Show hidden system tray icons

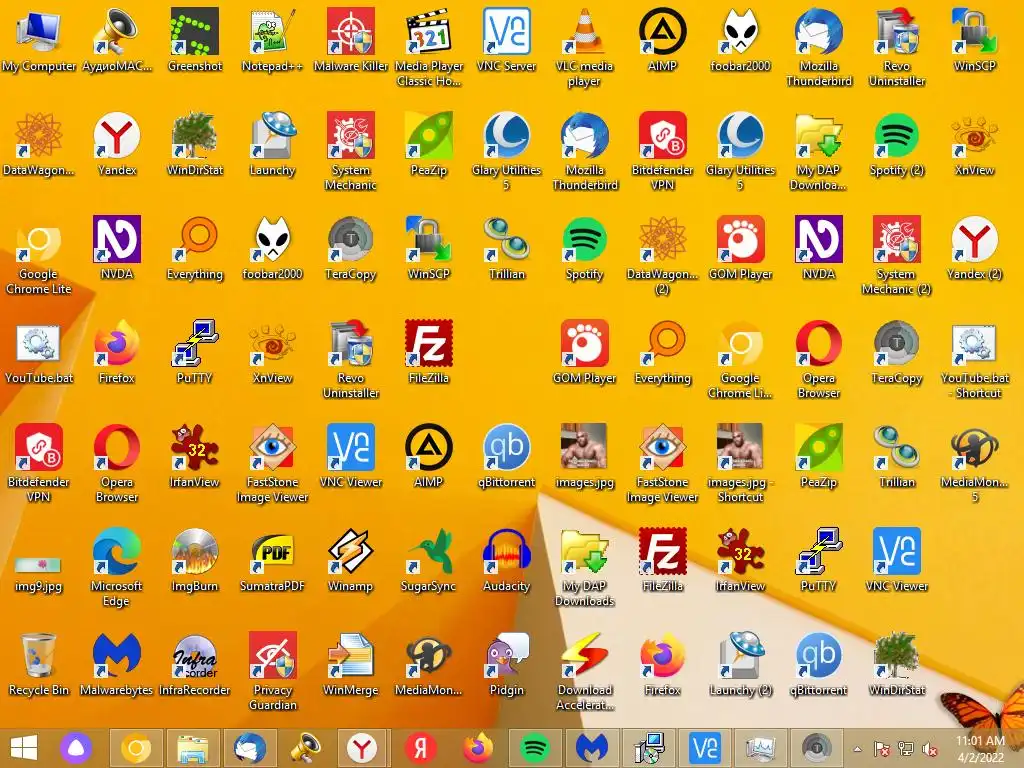click(857, 749)
